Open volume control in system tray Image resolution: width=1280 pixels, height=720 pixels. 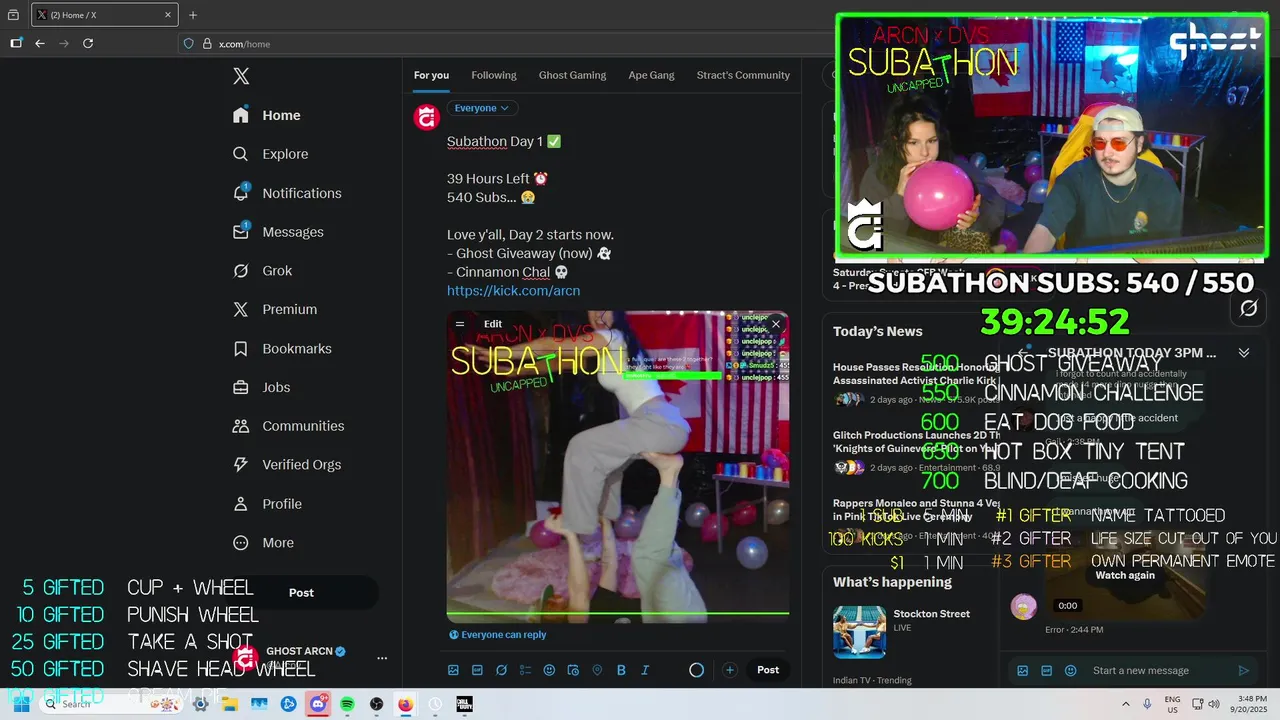click(1213, 704)
